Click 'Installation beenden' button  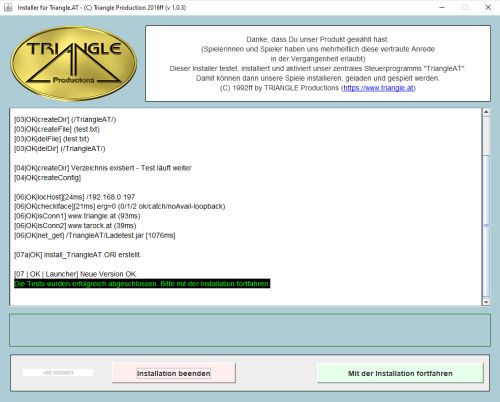[174, 373]
